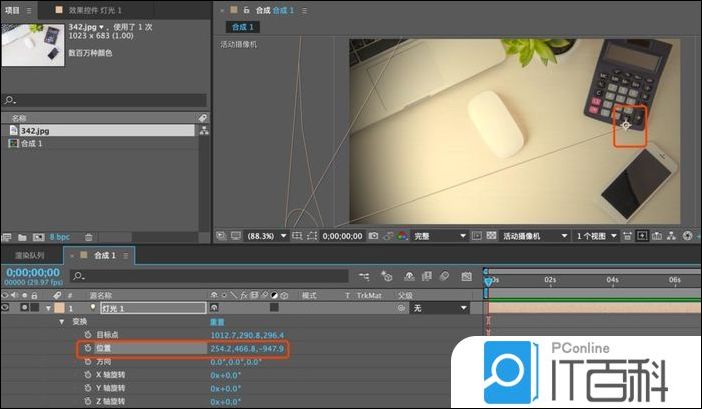The width and height of the screenshot is (702, 409).
Task: Click the 方向 stopwatch icon
Action: 87,362
